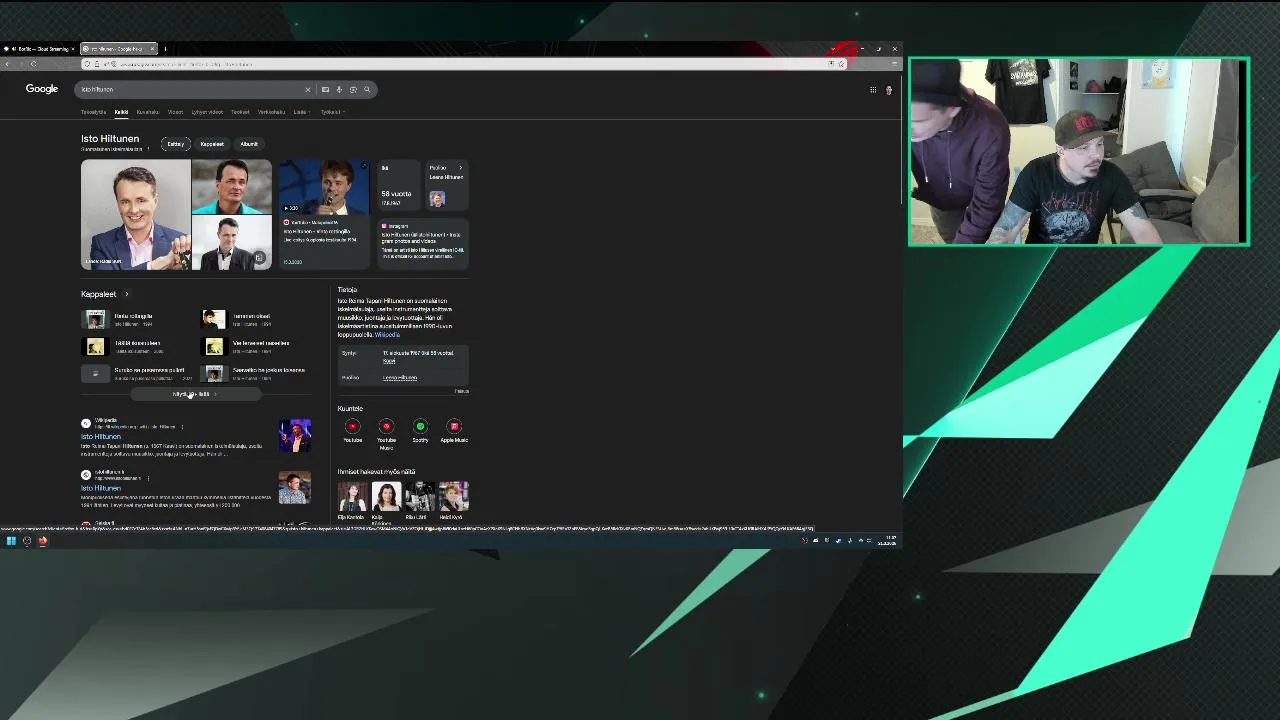Close the Google search browser tab
This screenshot has width=1280, height=720.
coord(152,49)
